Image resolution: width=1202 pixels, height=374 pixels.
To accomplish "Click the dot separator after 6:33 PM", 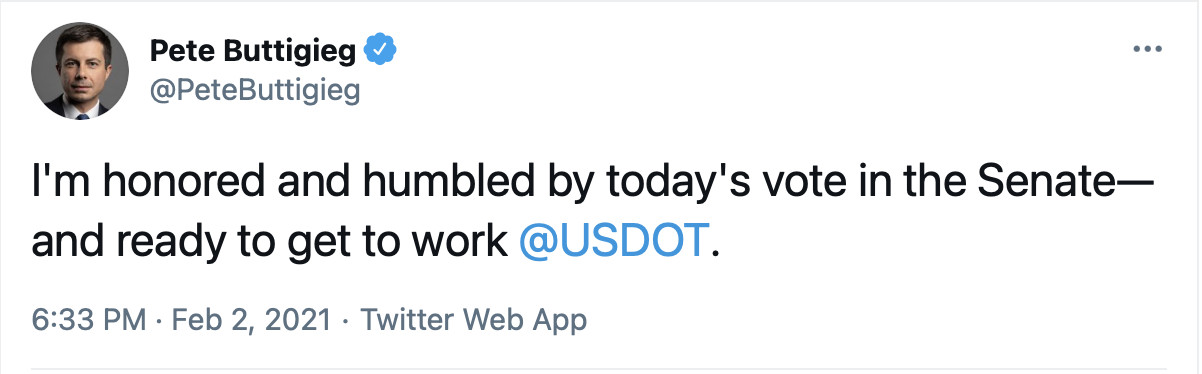I will 160,321.
